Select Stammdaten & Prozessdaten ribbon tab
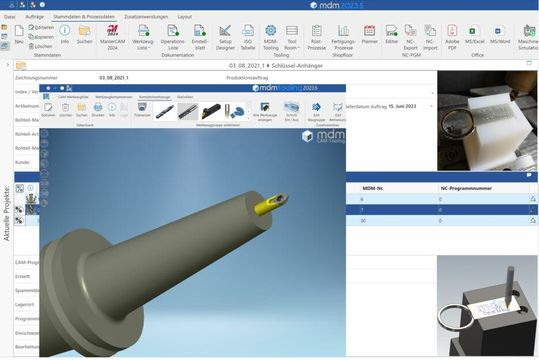This screenshot has width=539, height=360. [x=84, y=17]
